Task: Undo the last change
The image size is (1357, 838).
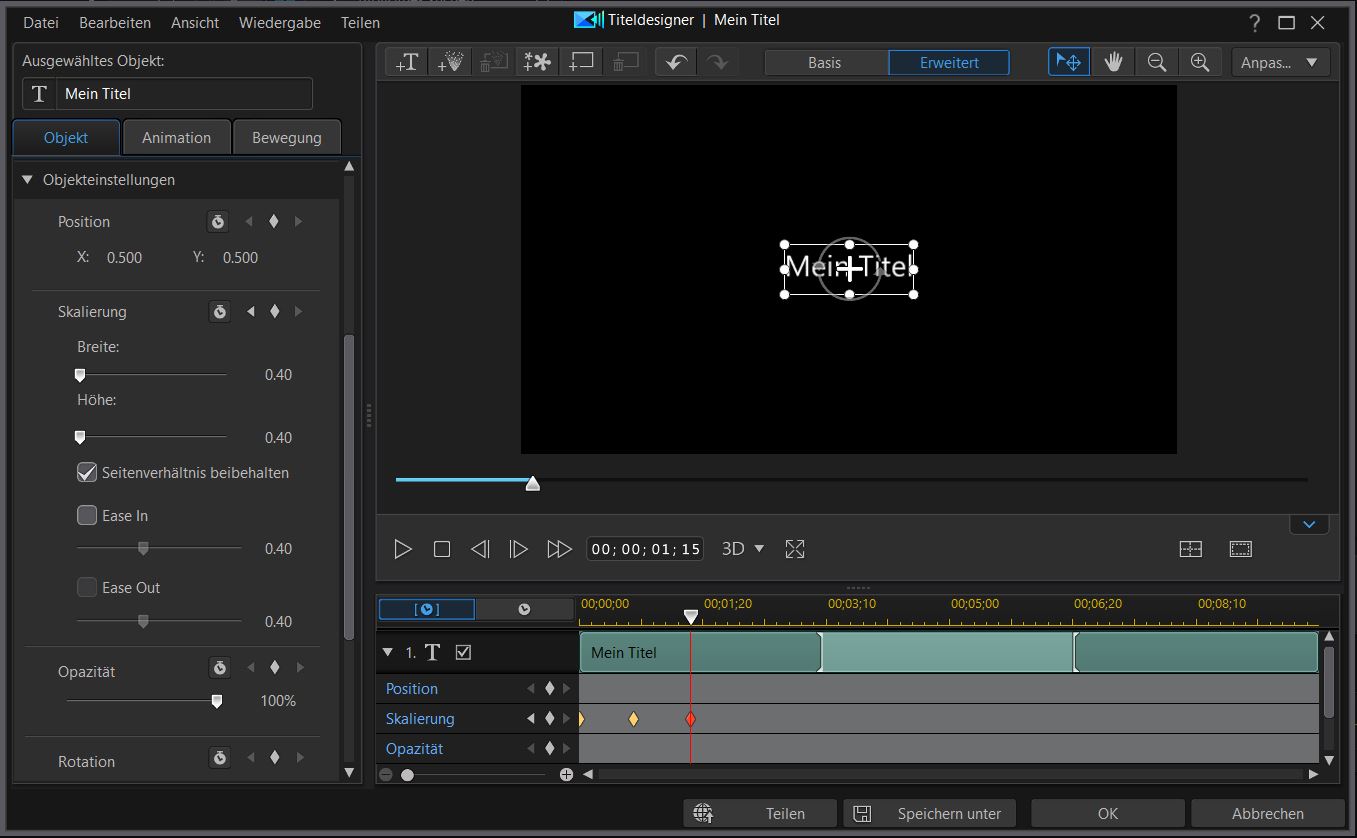Action: (x=674, y=61)
